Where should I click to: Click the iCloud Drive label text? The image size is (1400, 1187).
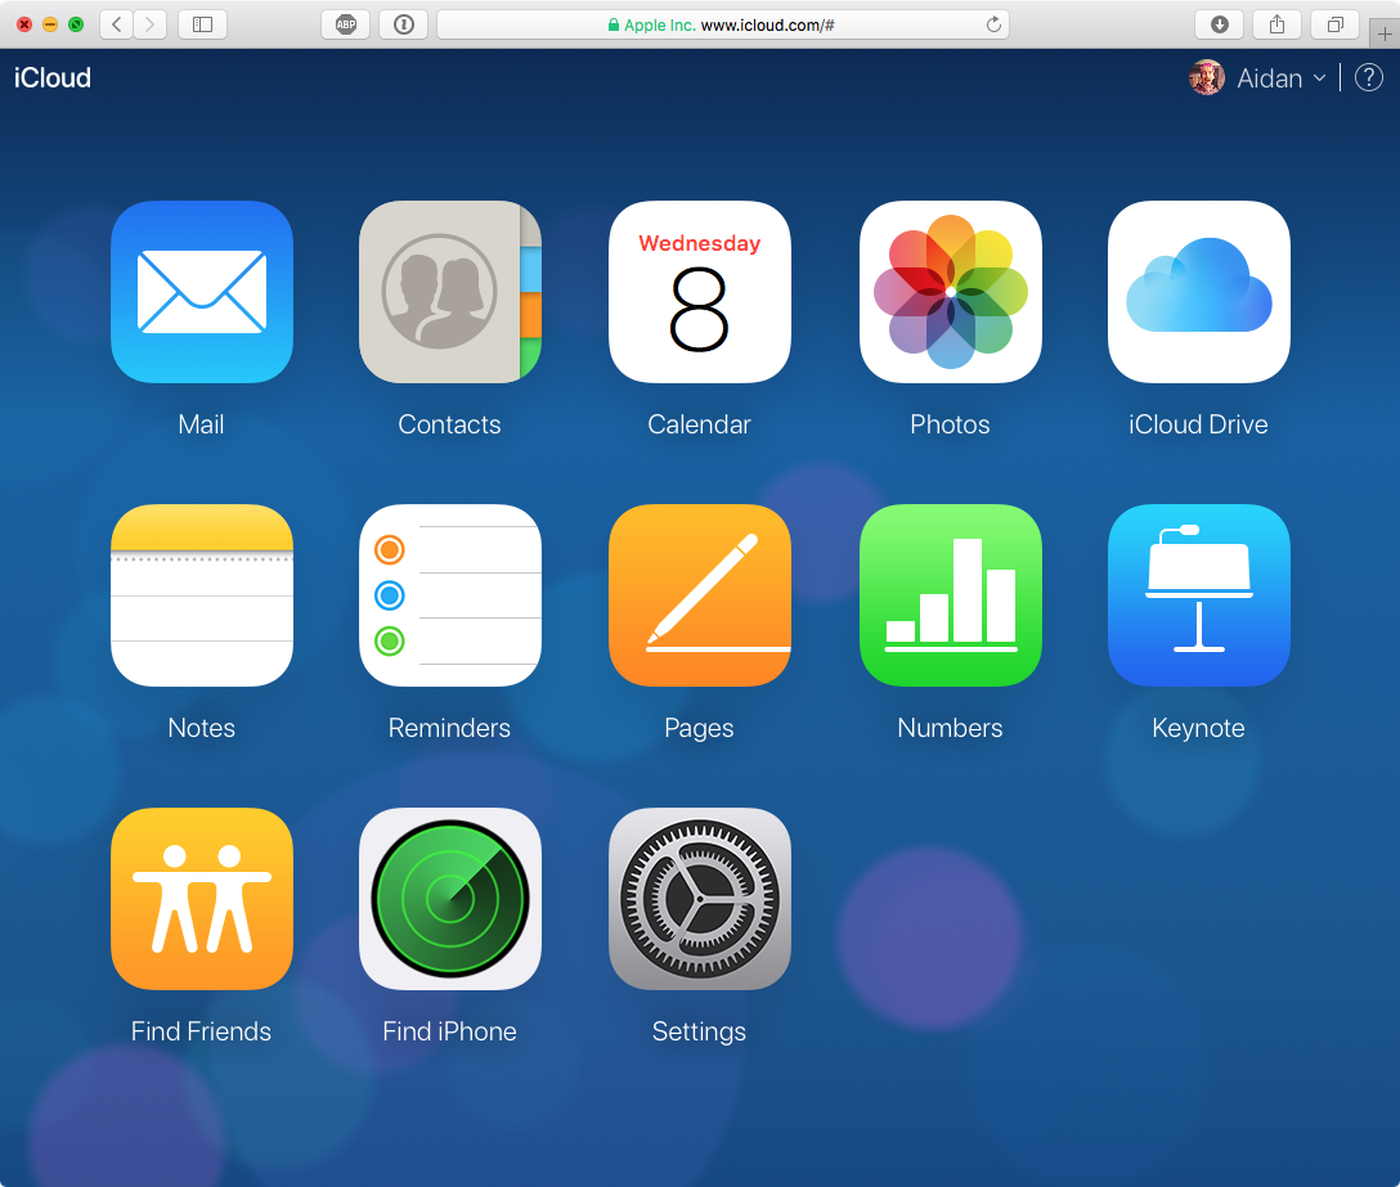click(x=1198, y=424)
